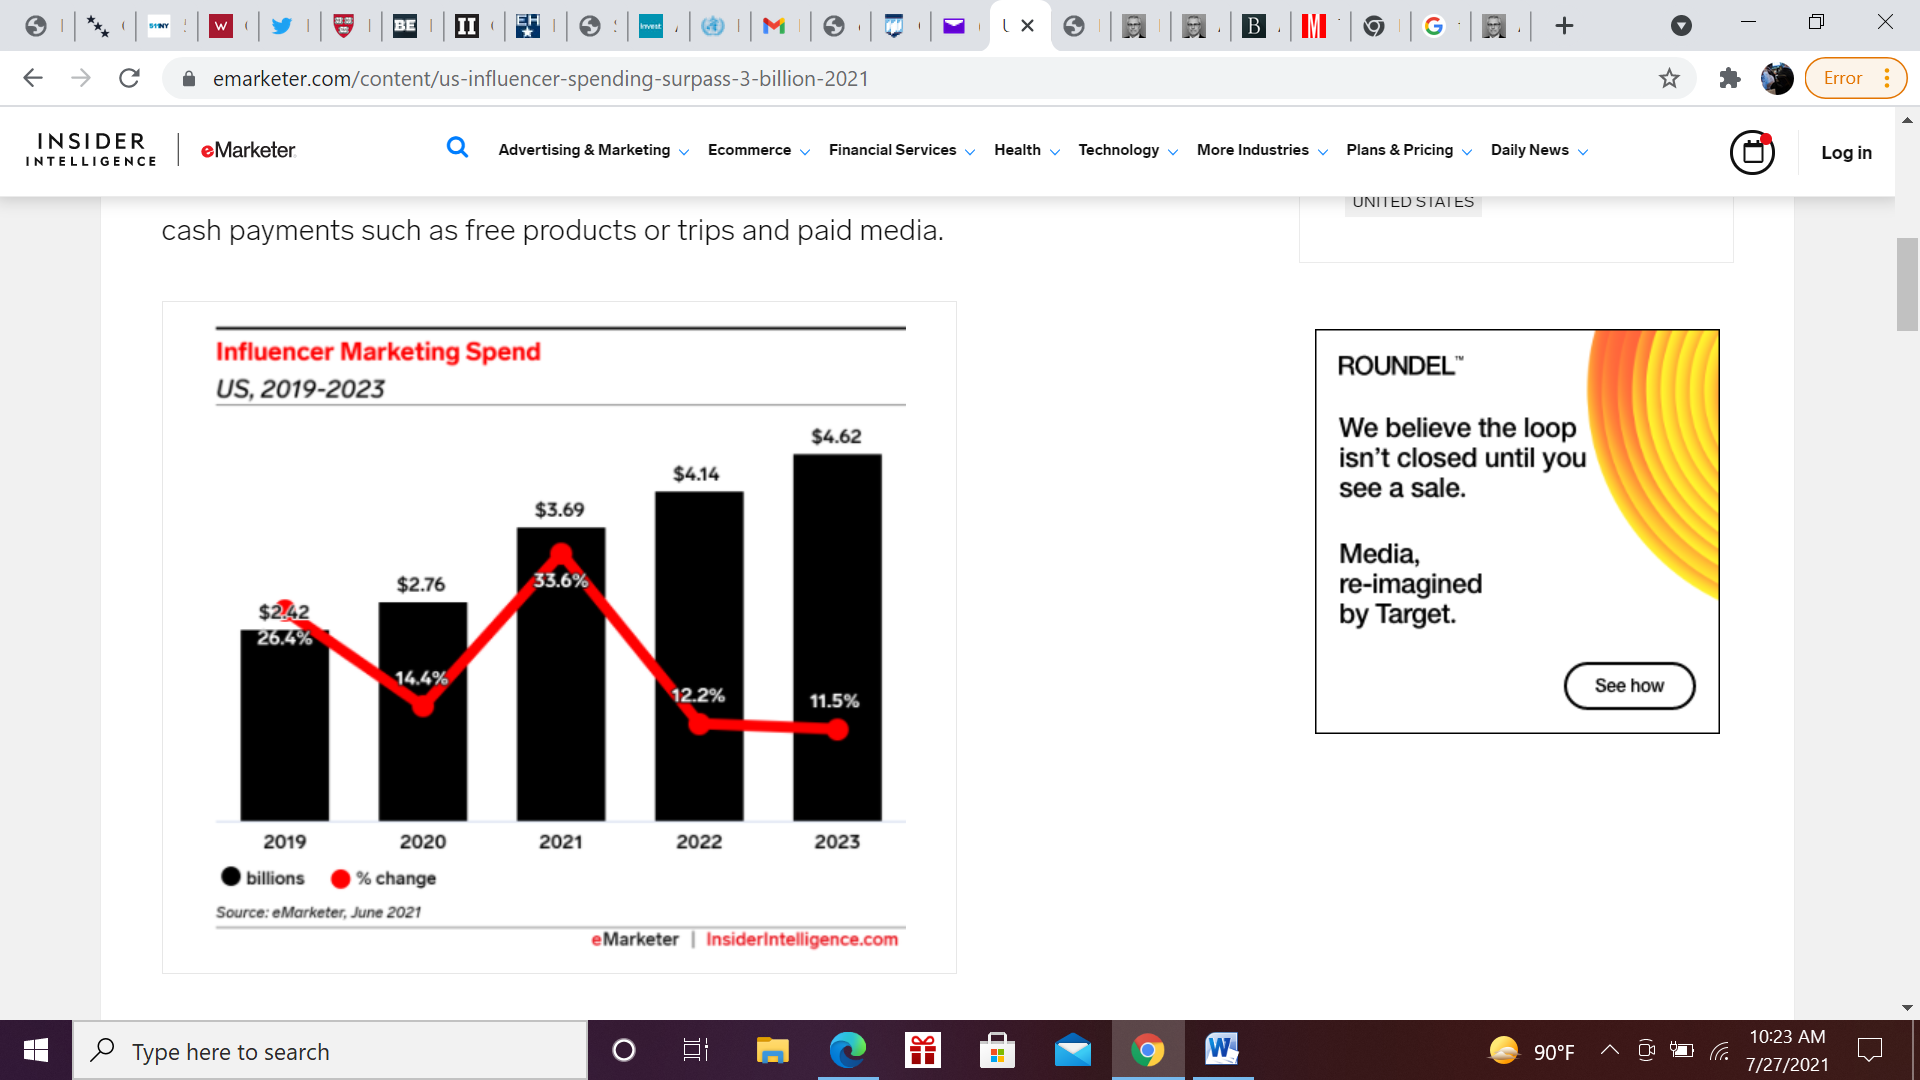Click the Windows search box
The image size is (1920, 1080).
coord(330,1051)
